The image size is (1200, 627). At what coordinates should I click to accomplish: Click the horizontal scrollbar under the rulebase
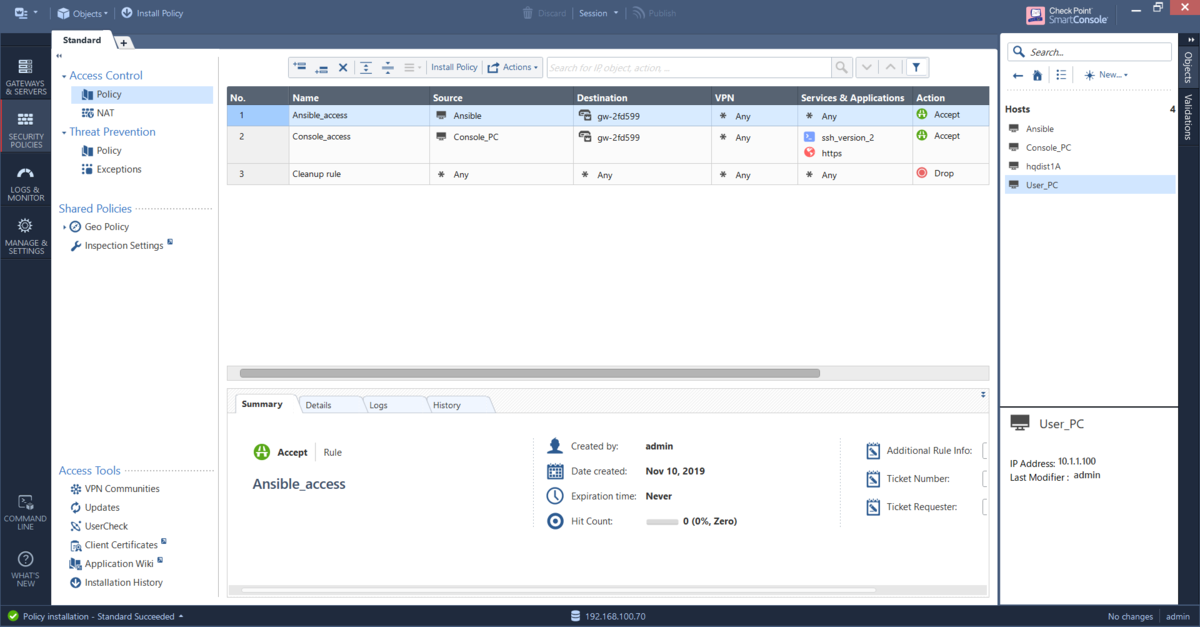pos(530,373)
